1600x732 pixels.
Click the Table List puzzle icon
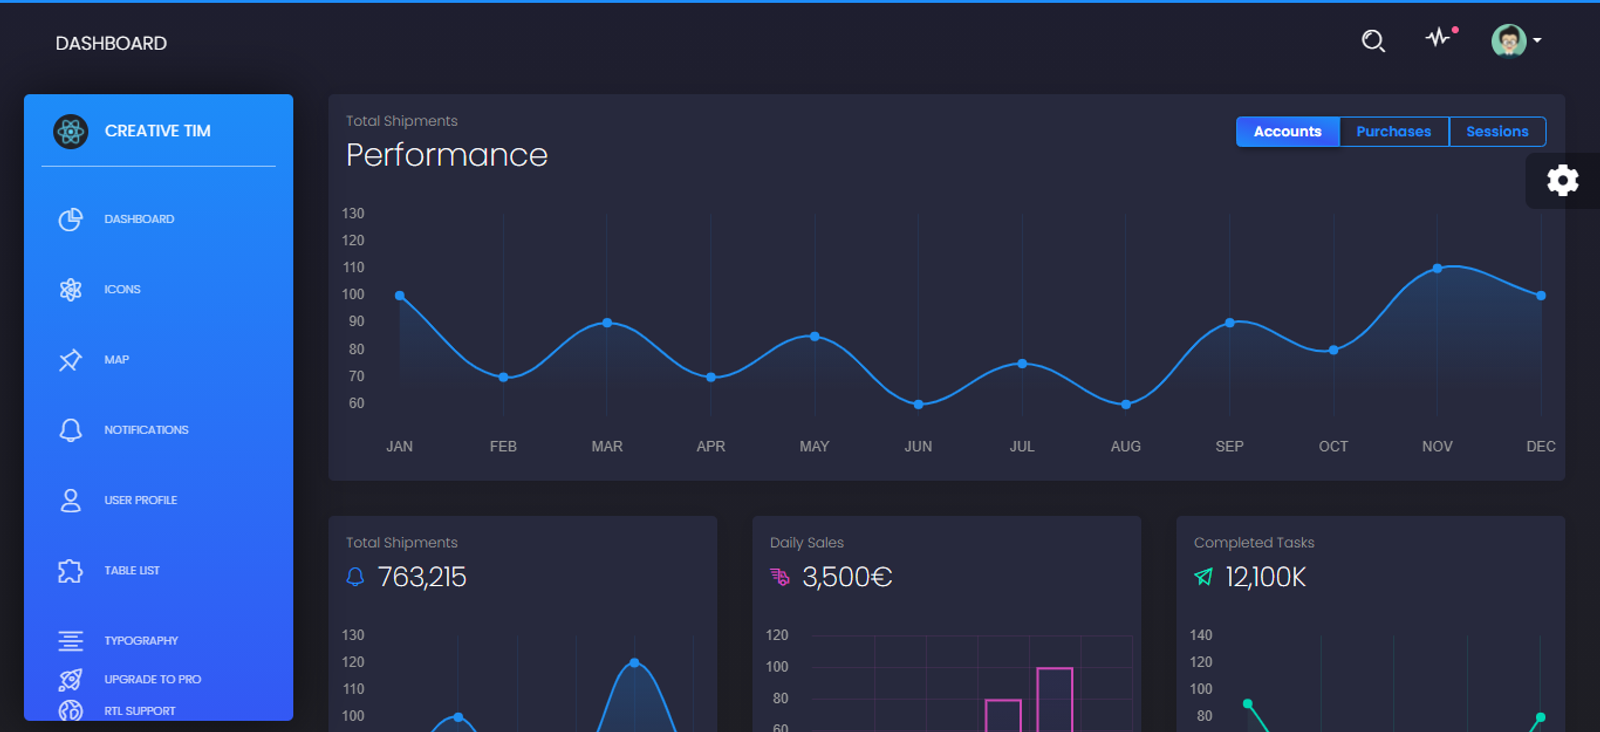70,571
